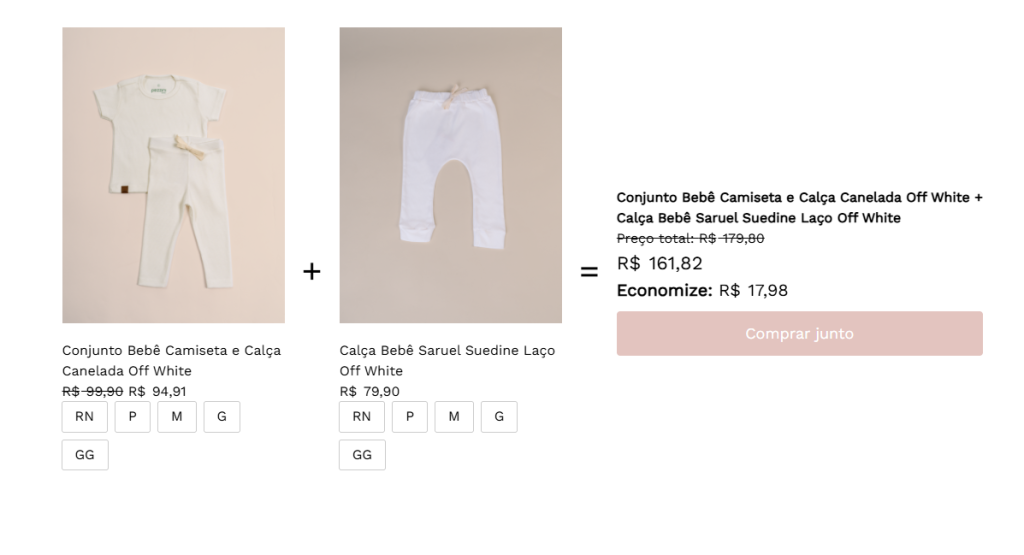Screen dimensions: 1024x555
Task: Click the bundle price R$ 161,82
Action: (x=660, y=264)
